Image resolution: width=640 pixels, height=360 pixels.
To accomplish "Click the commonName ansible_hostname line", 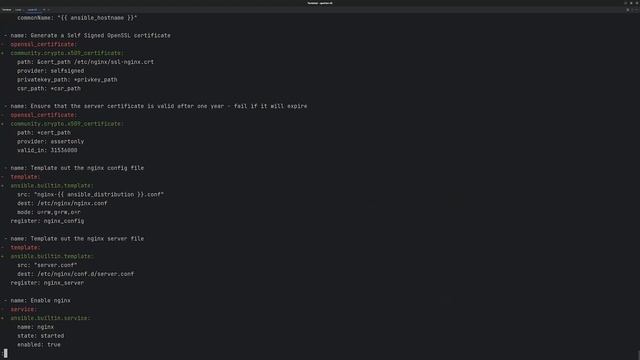I will click(77, 18).
